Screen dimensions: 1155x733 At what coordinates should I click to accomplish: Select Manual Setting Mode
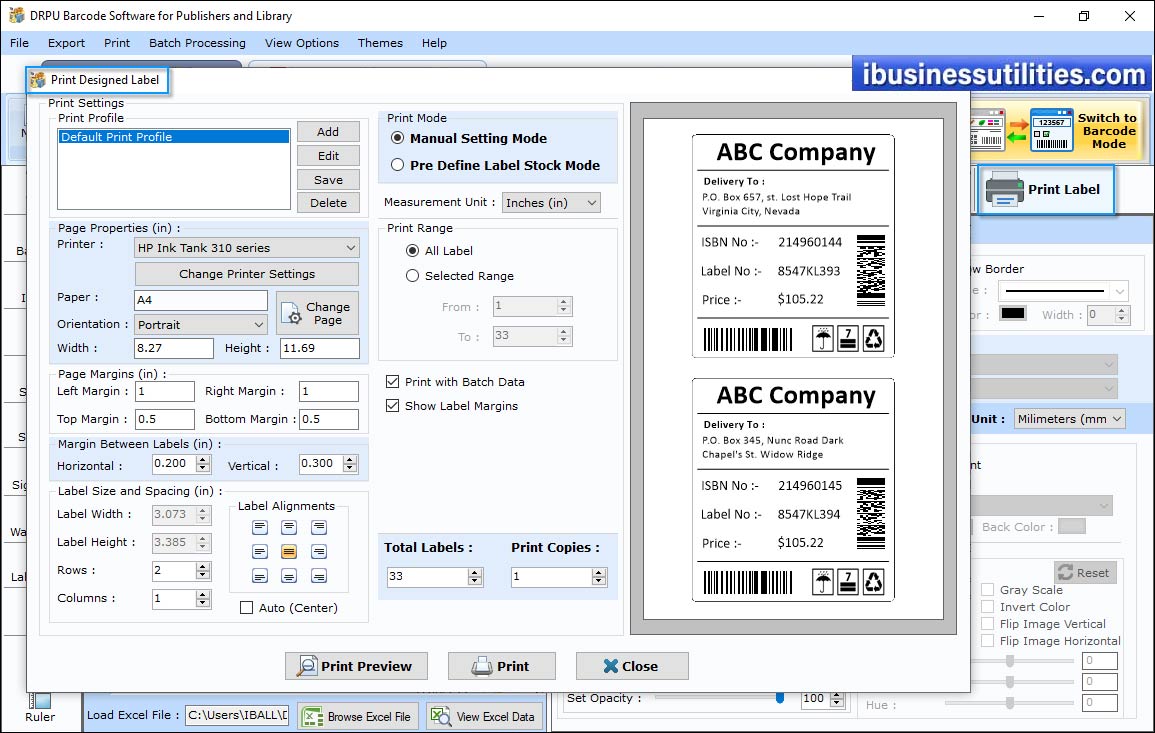pyautogui.click(x=398, y=138)
